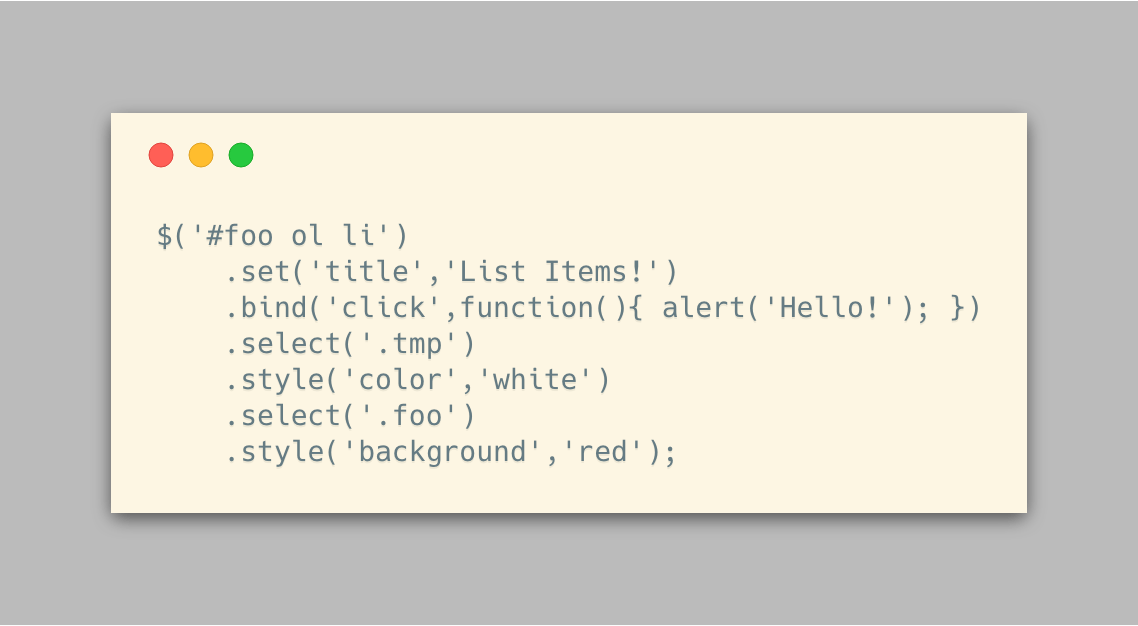Click the function keyword
Image resolution: width=1138 pixels, height=626 pixels.
click(x=527, y=308)
